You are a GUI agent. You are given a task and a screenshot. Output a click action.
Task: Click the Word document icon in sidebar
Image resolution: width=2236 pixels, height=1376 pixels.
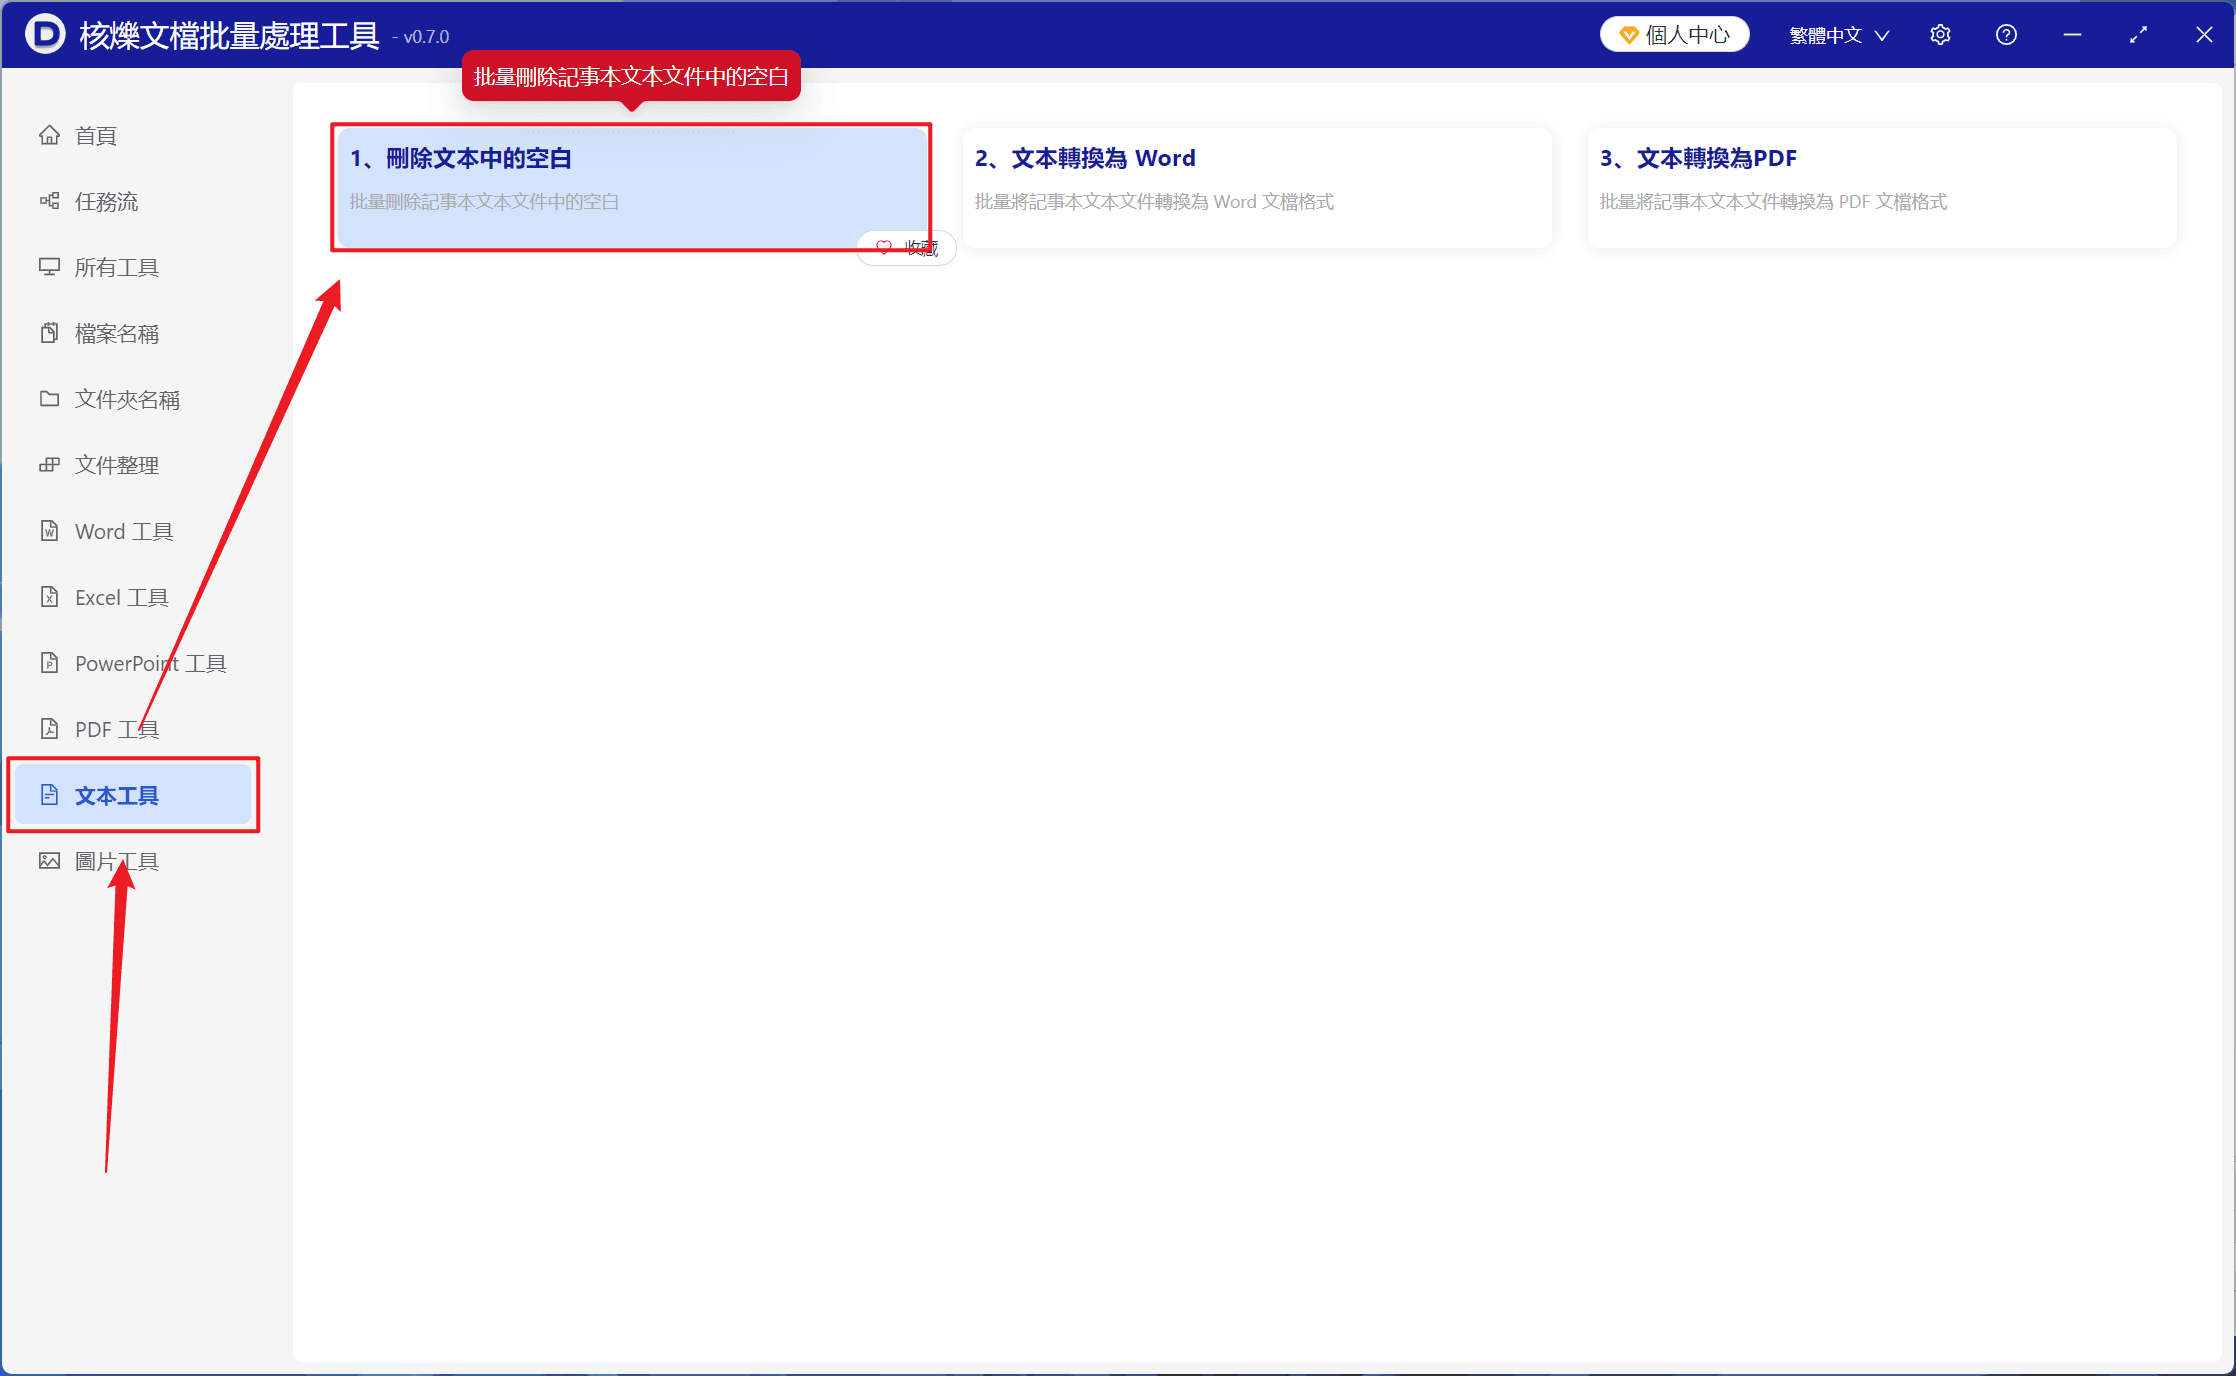pos(49,531)
